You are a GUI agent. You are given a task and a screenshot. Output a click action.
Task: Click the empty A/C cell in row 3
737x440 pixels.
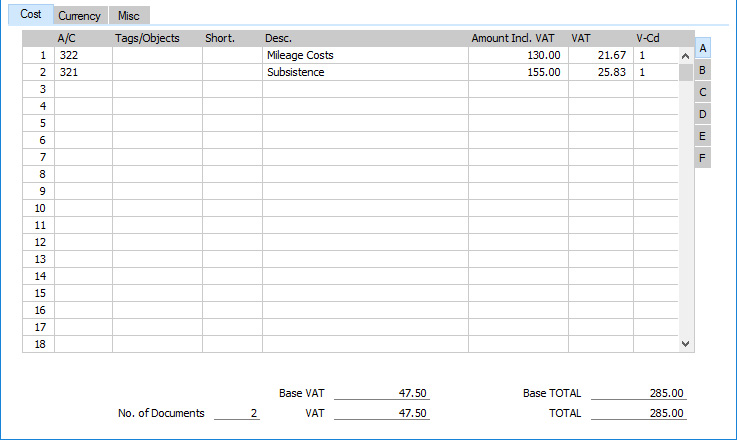pyautogui.click(x=83, y=89)
